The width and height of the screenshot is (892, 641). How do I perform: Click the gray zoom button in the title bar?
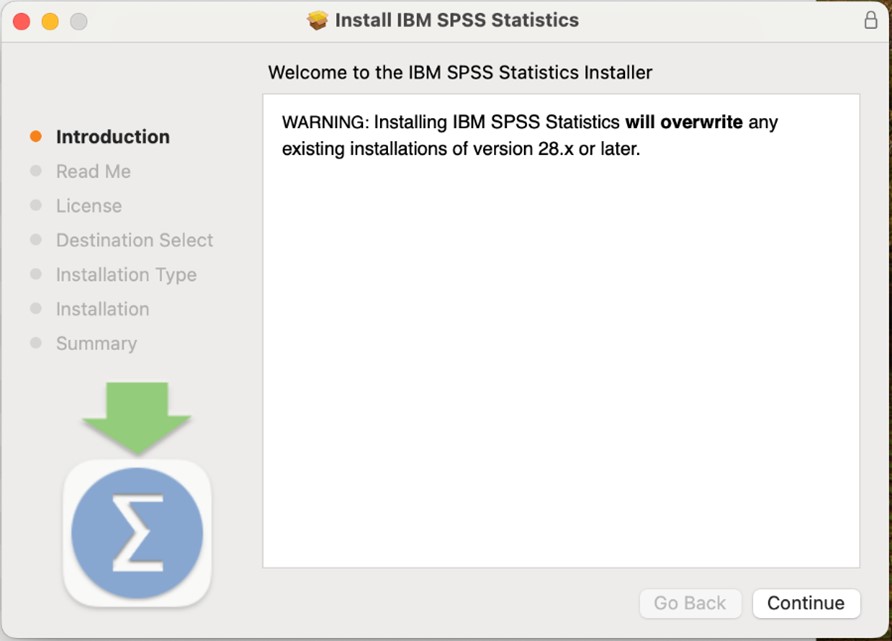78,21
